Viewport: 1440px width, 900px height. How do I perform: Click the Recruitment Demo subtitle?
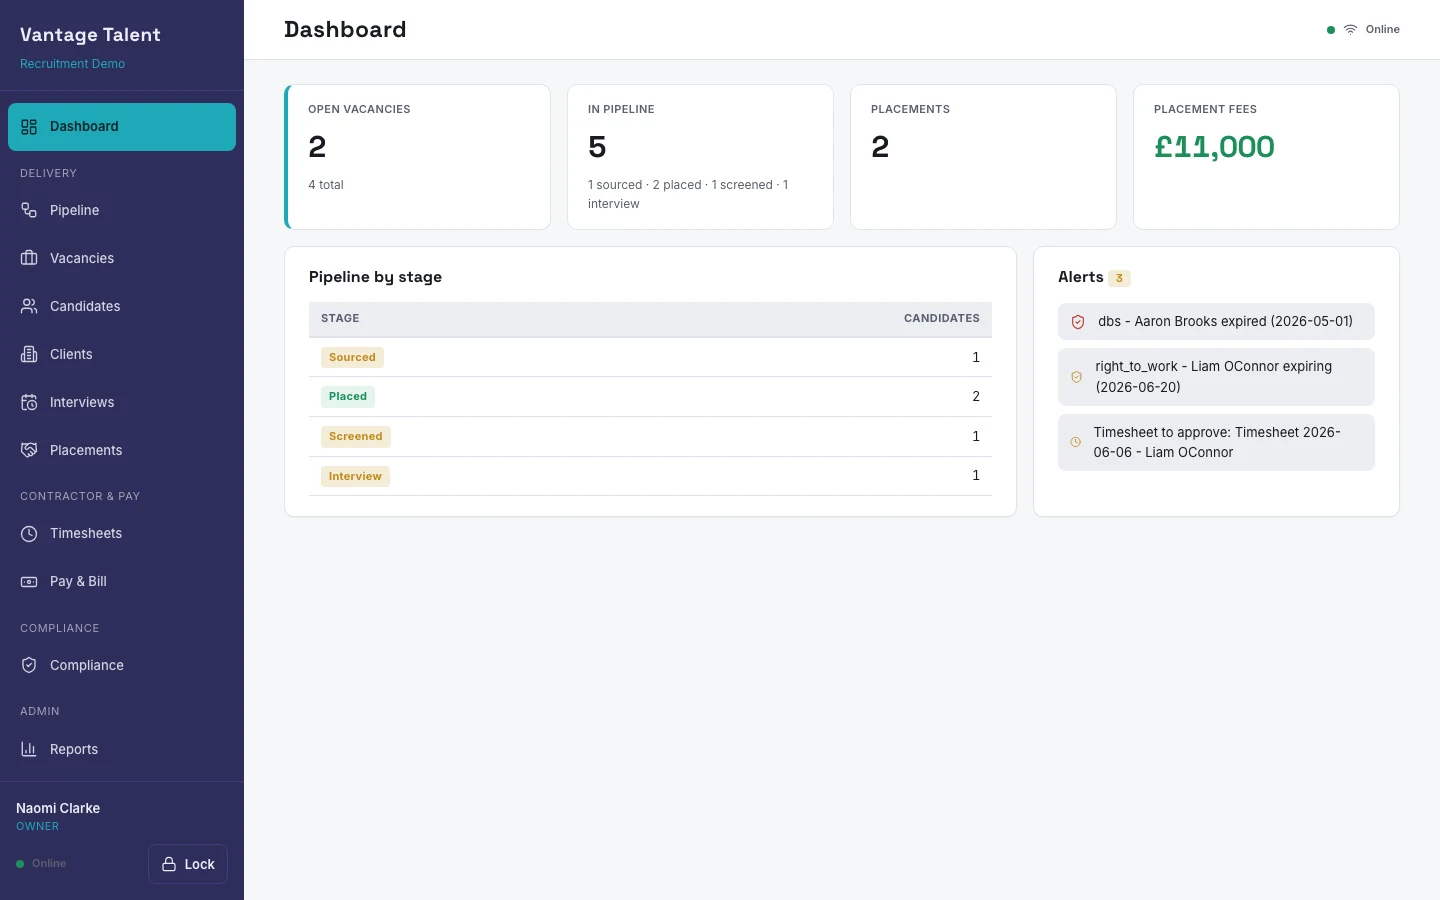pos(72,64)
